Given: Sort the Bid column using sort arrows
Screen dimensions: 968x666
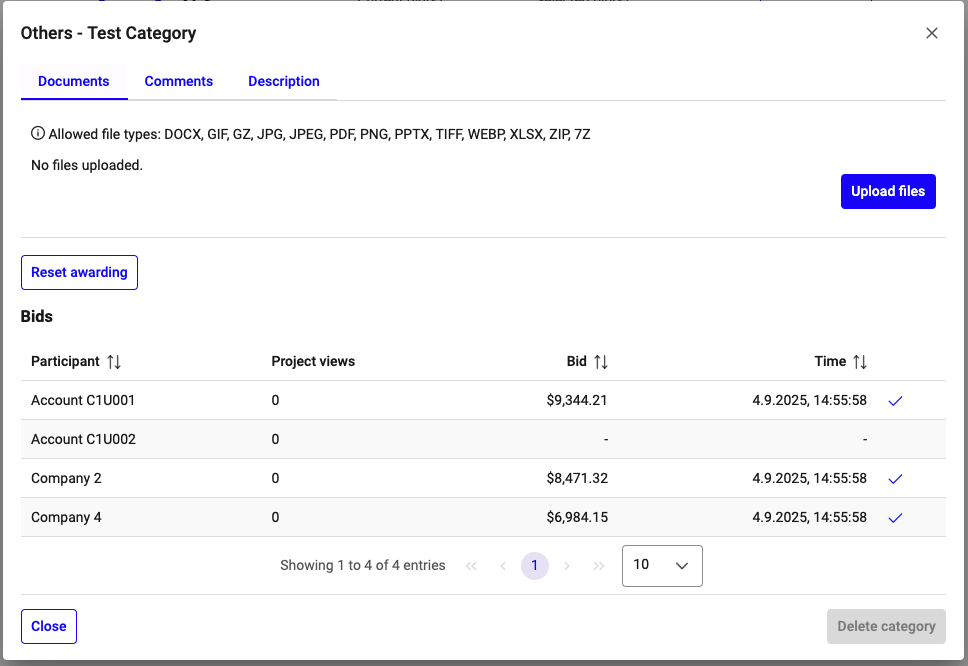Looking at the screenshot, I should [x=601, y=361].
